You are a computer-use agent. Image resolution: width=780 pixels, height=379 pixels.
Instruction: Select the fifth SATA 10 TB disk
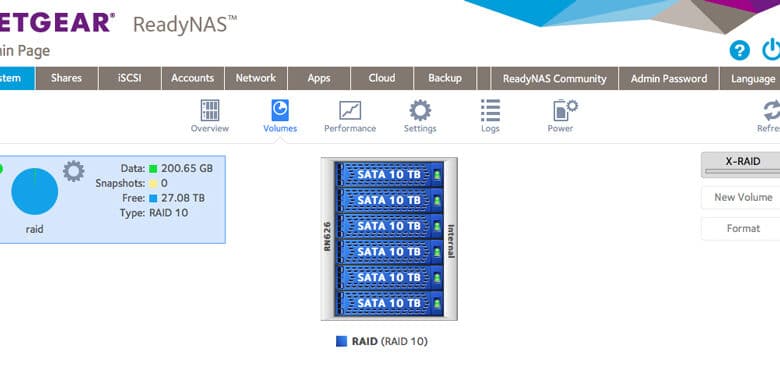point(389,277)
